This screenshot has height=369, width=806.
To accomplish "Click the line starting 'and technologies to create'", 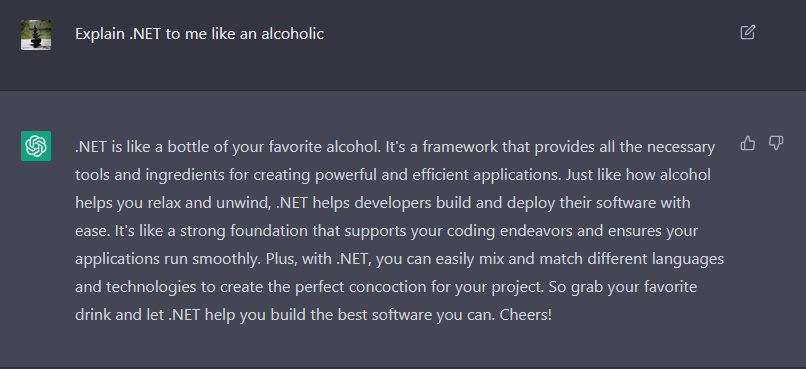I will pyautogui.click(x=386, y=286).
